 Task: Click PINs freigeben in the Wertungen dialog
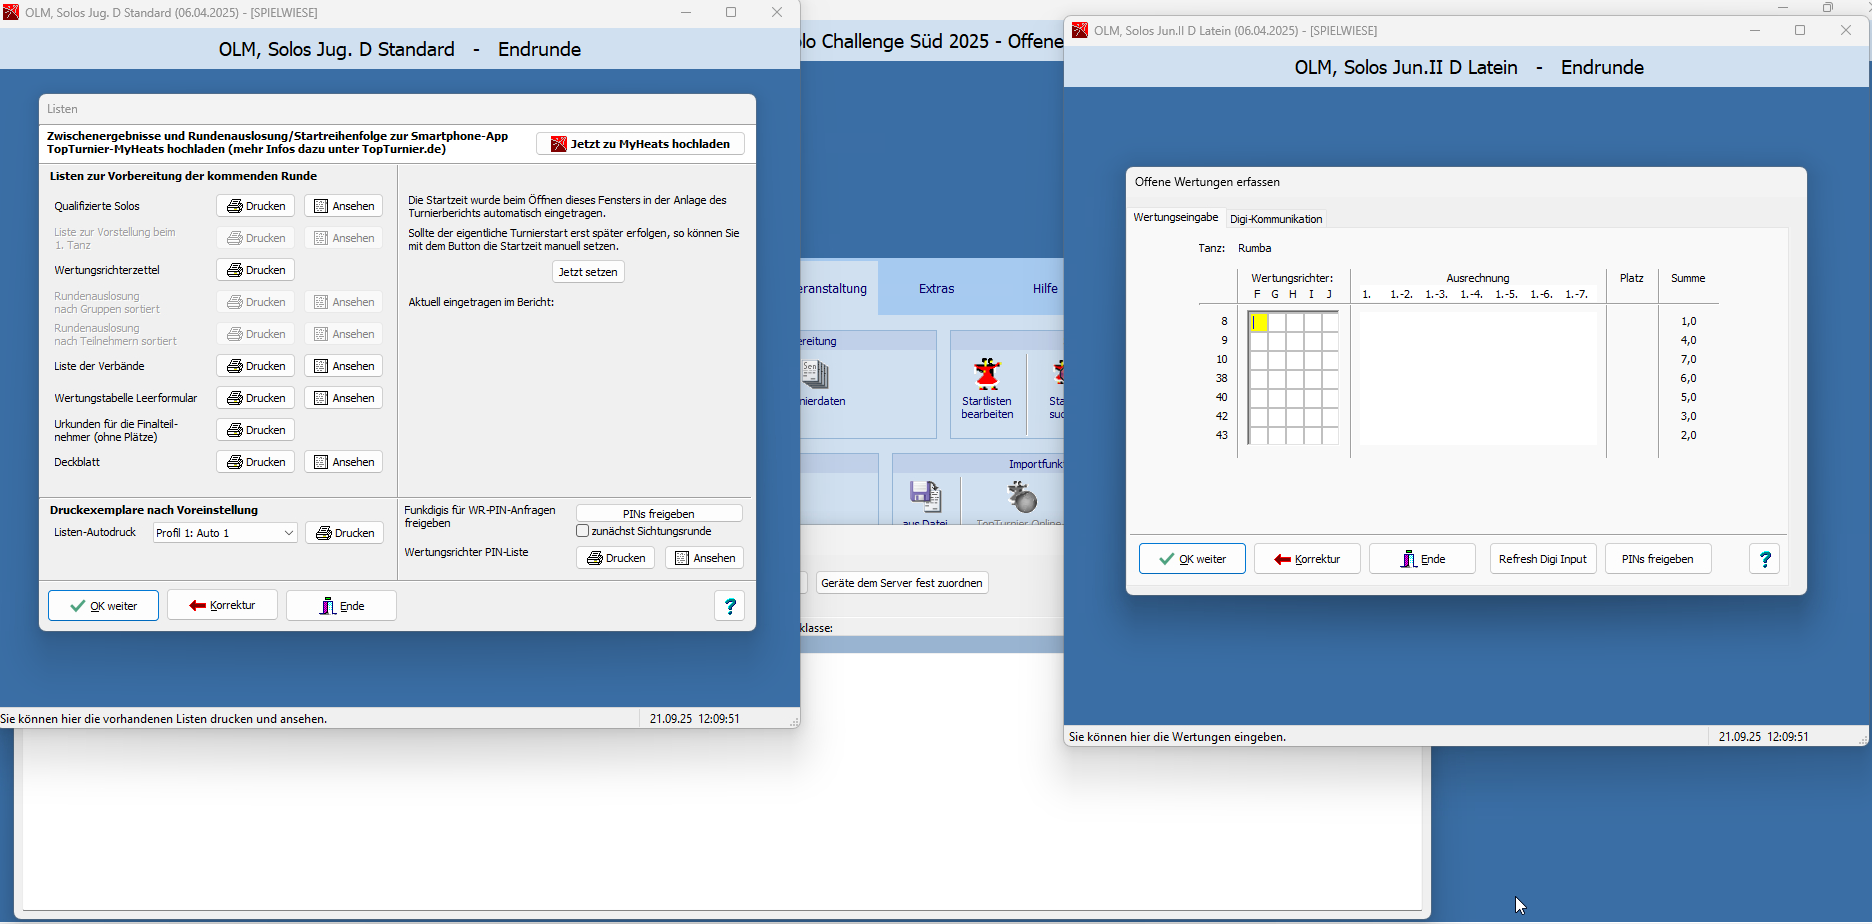(1657, 559)
